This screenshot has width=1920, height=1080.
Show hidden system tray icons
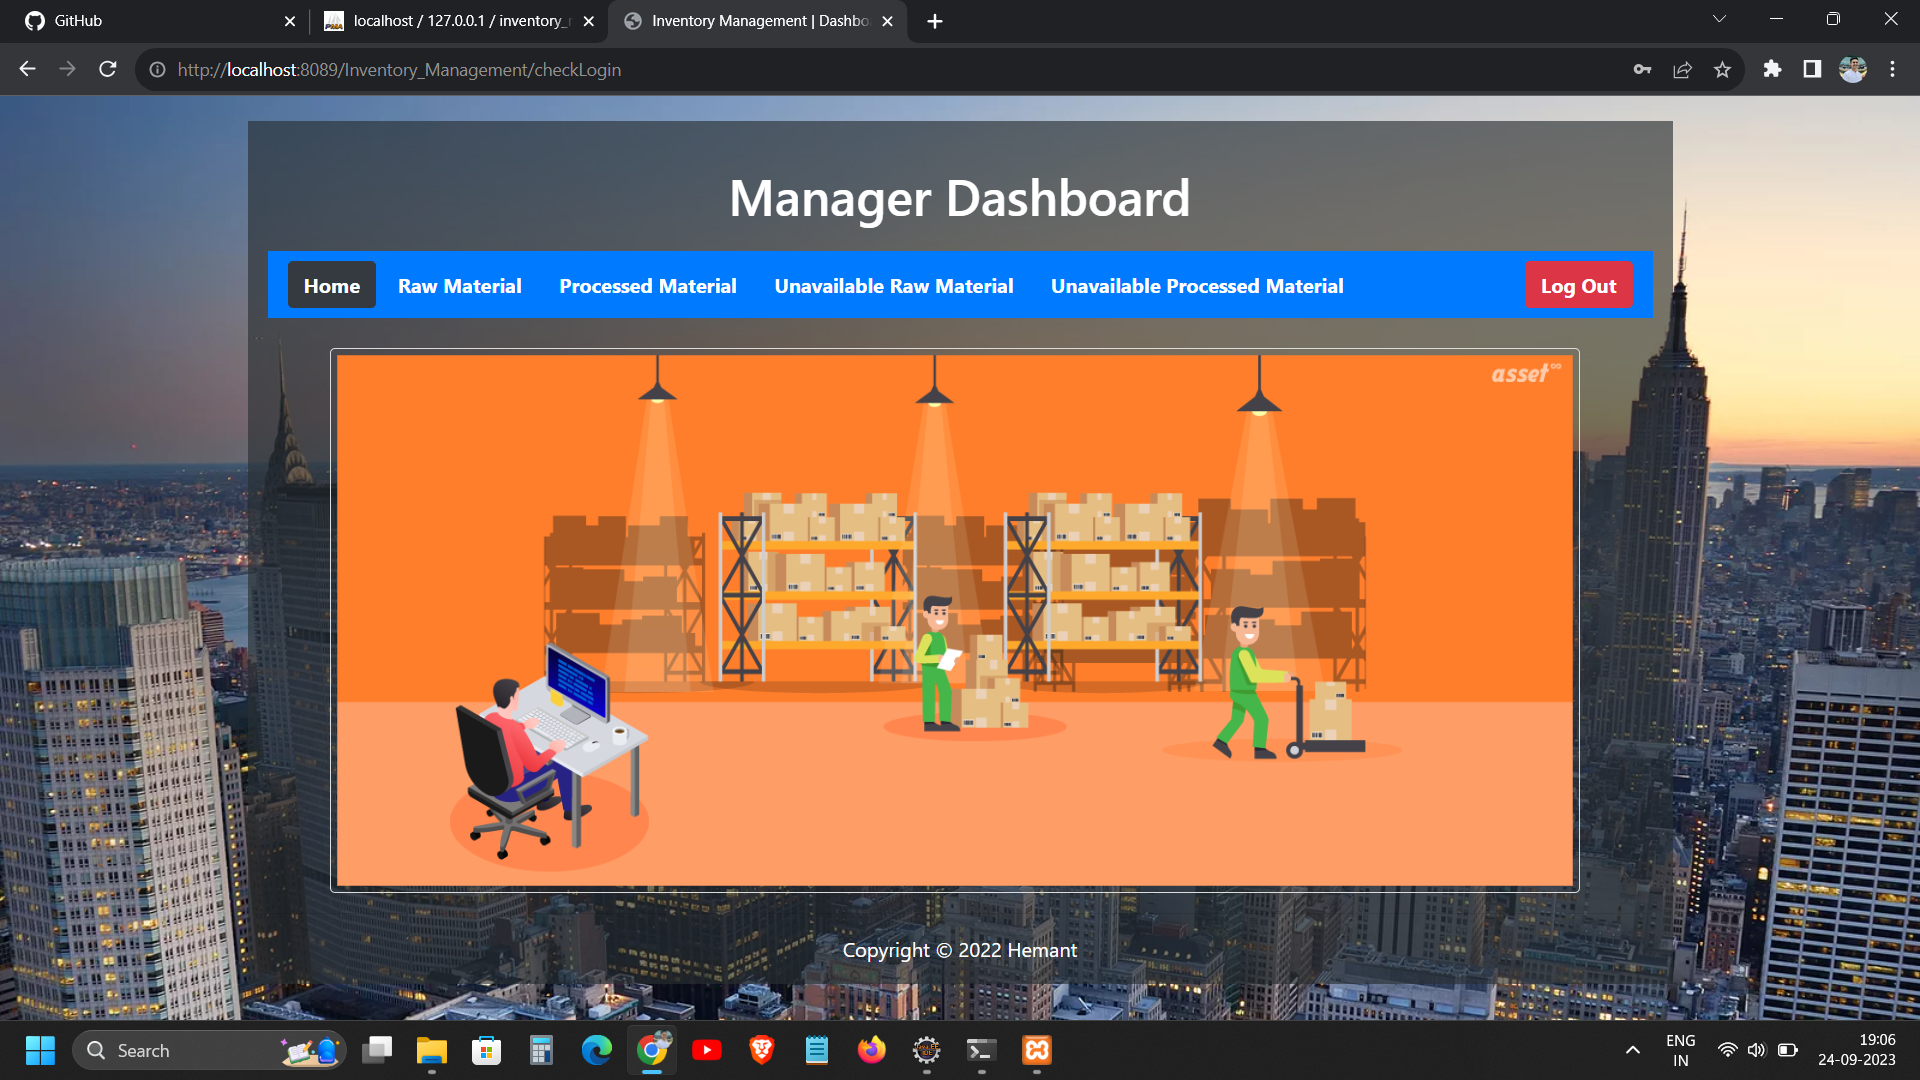[1633, 1050]
